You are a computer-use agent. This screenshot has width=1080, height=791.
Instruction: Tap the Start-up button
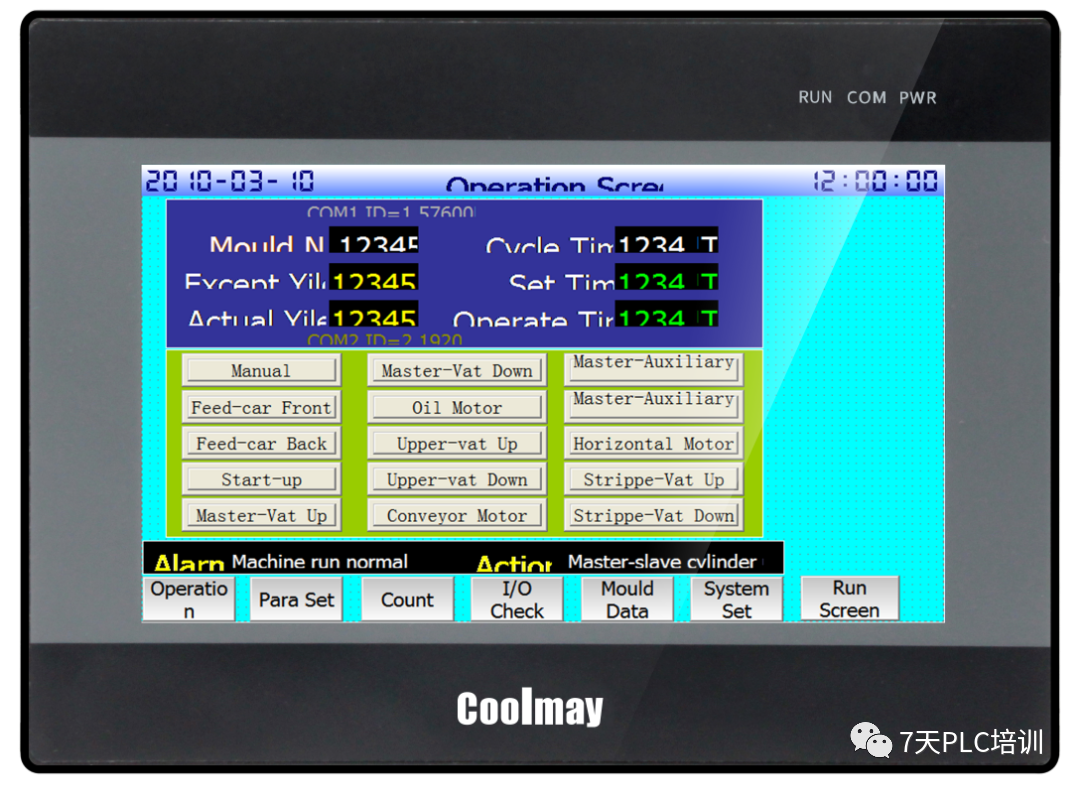pos(261,479)
